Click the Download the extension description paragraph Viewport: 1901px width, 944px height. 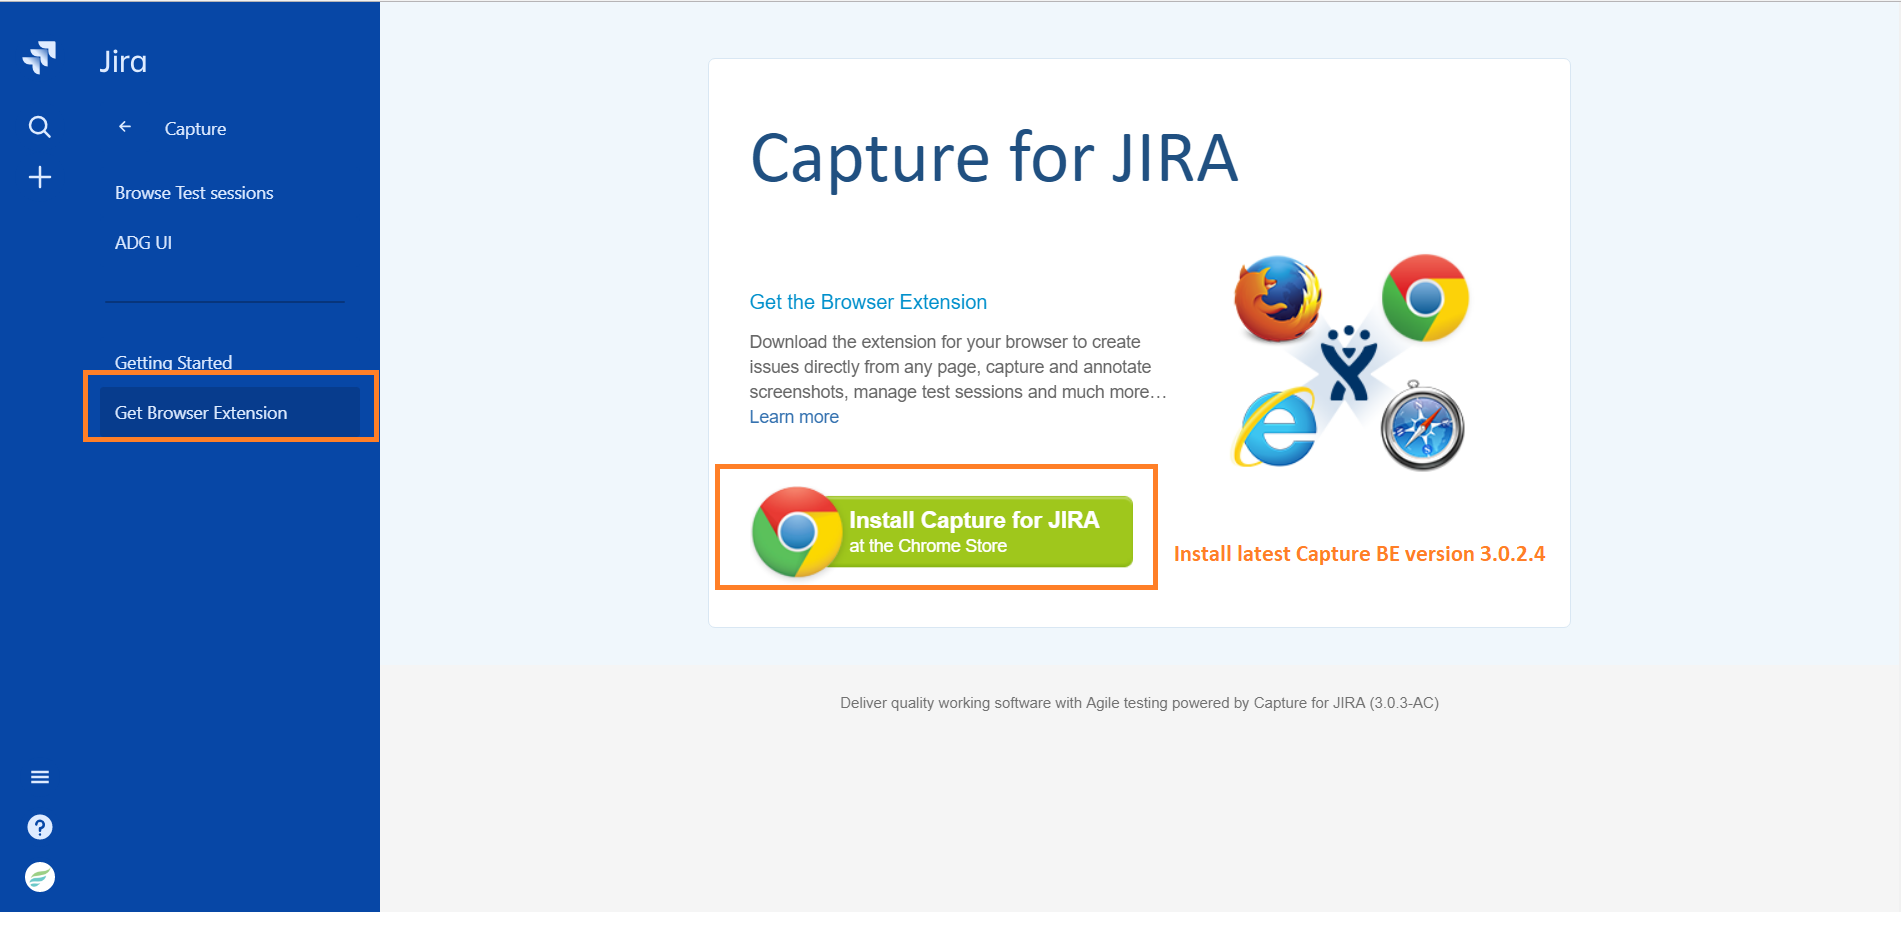tap(958, 367)
